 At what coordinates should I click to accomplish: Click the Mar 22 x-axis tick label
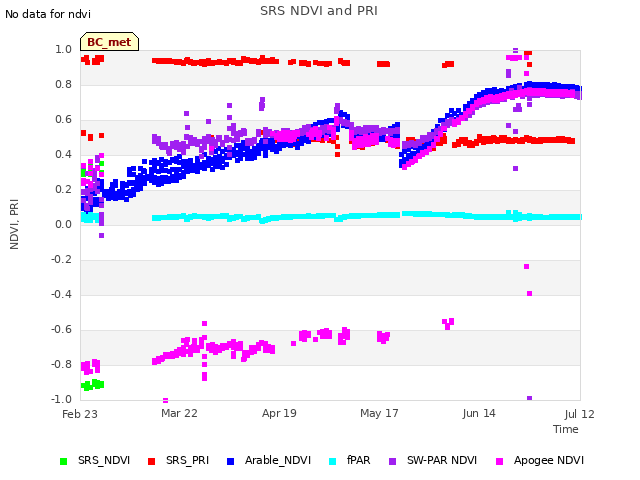coord(179,413)
